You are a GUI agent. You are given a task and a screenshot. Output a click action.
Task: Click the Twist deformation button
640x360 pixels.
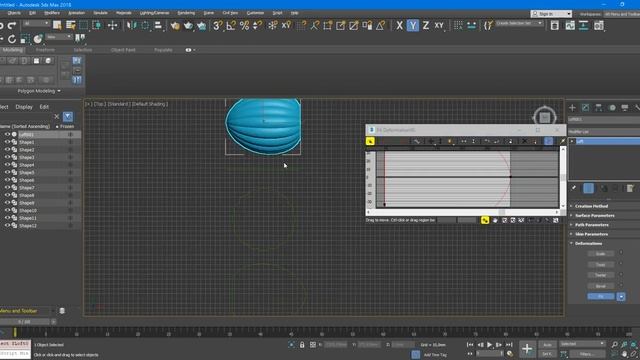click(x=600, y=265)
